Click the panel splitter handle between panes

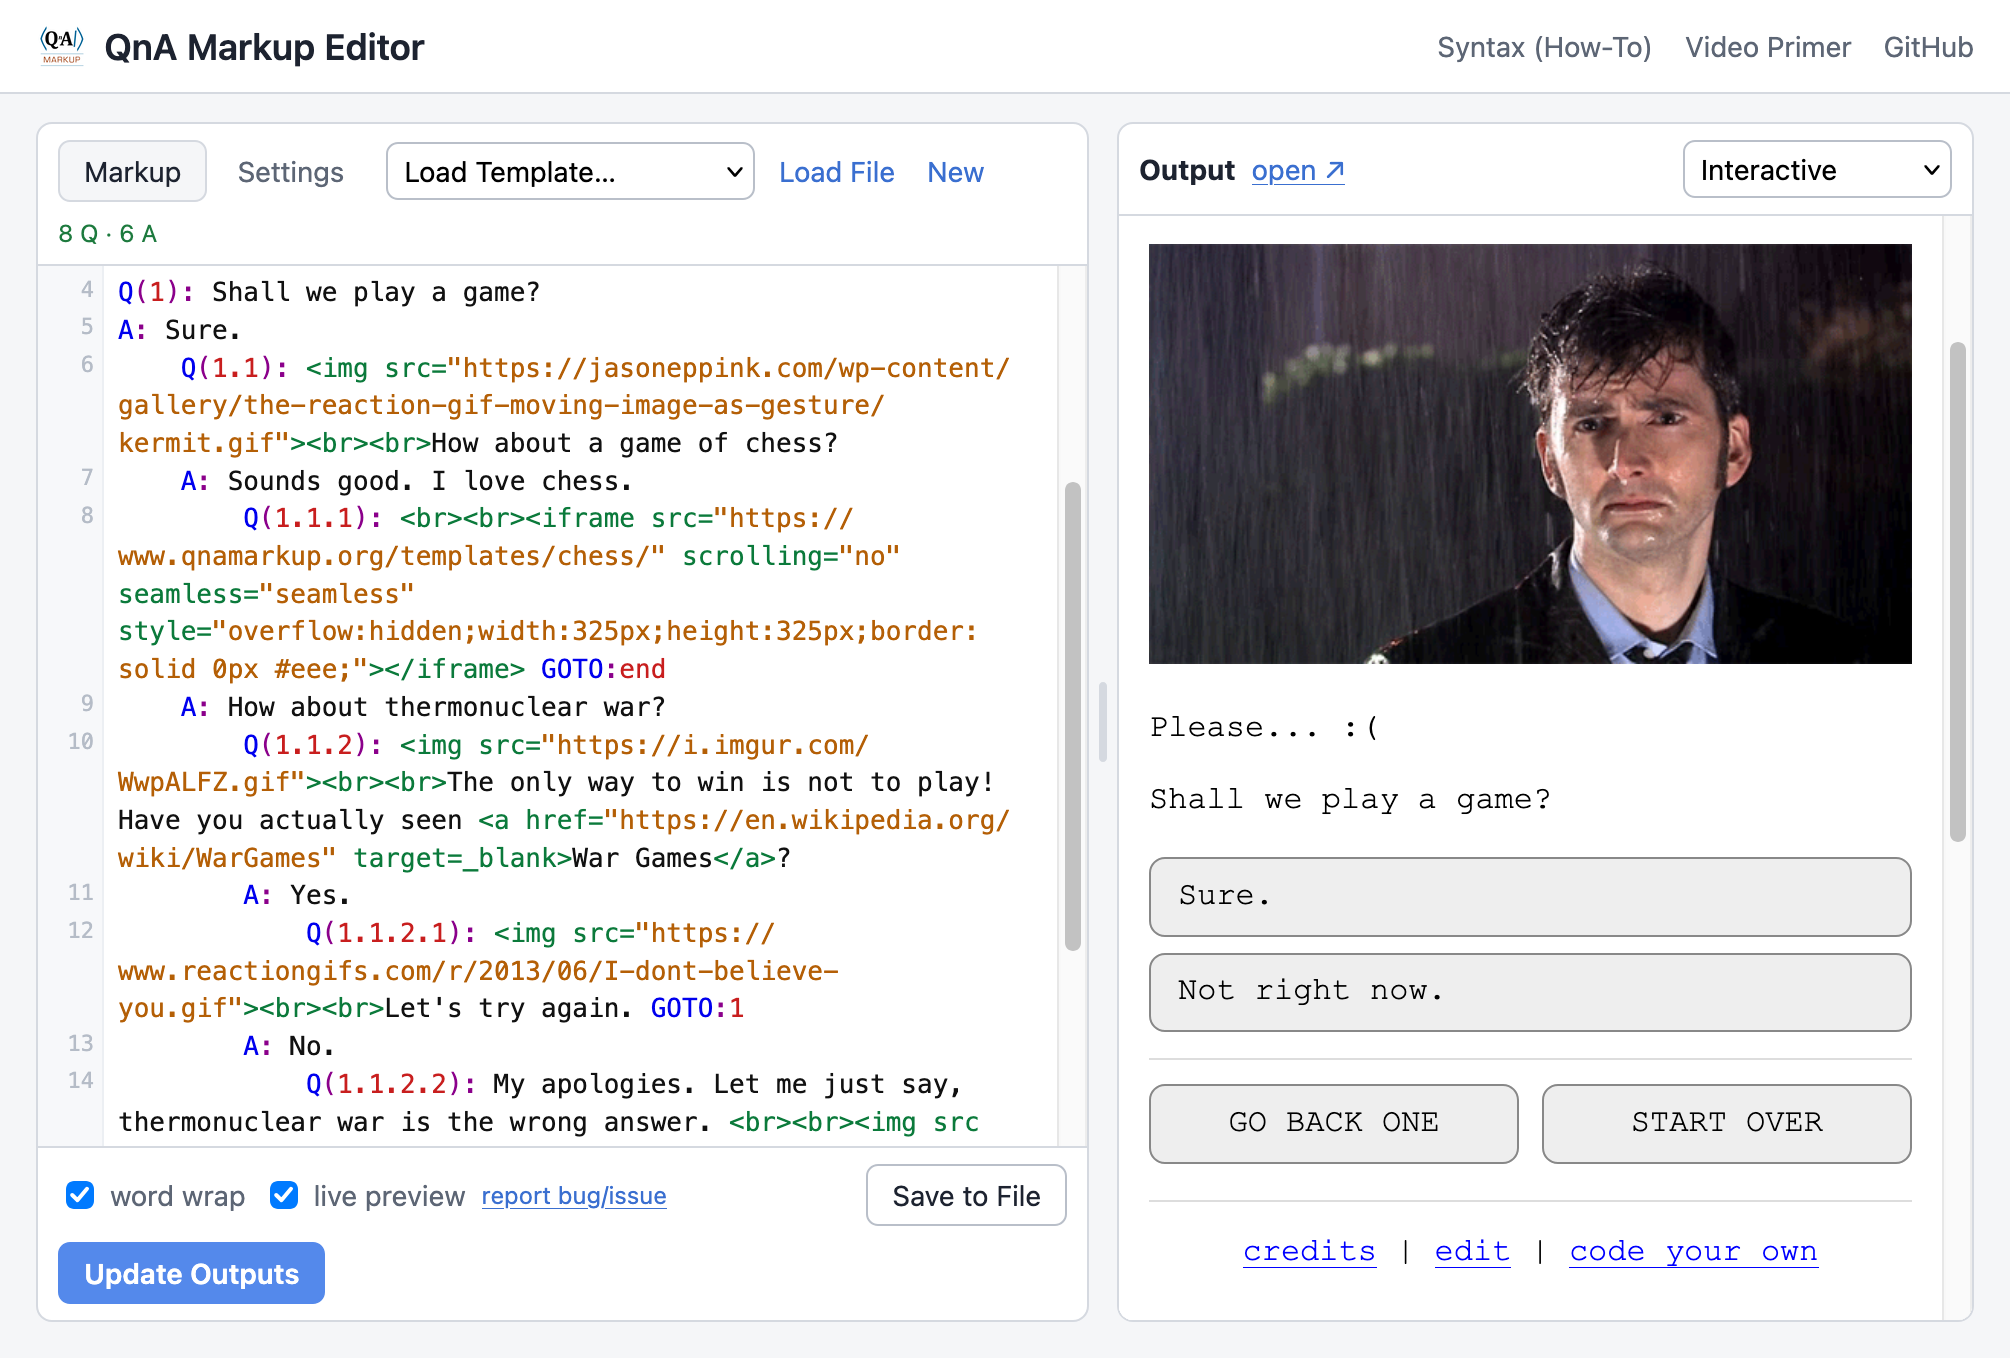click(x=1103, y=722)
